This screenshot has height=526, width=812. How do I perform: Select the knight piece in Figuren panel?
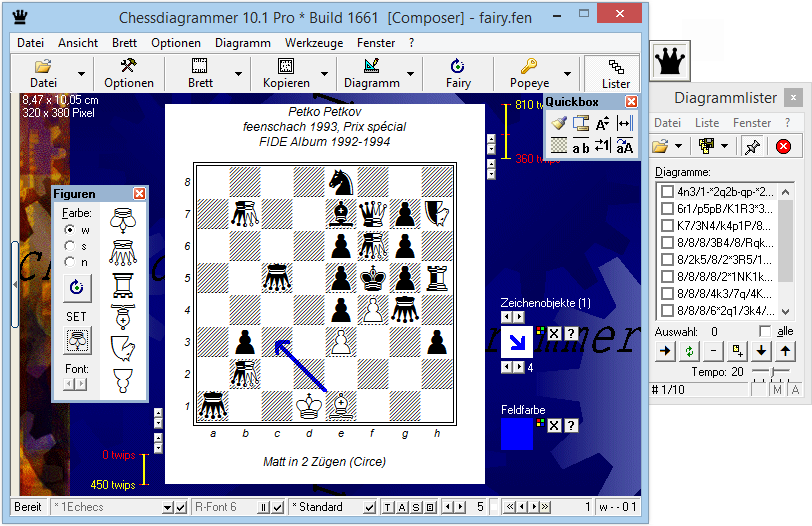tap(123, 348)
